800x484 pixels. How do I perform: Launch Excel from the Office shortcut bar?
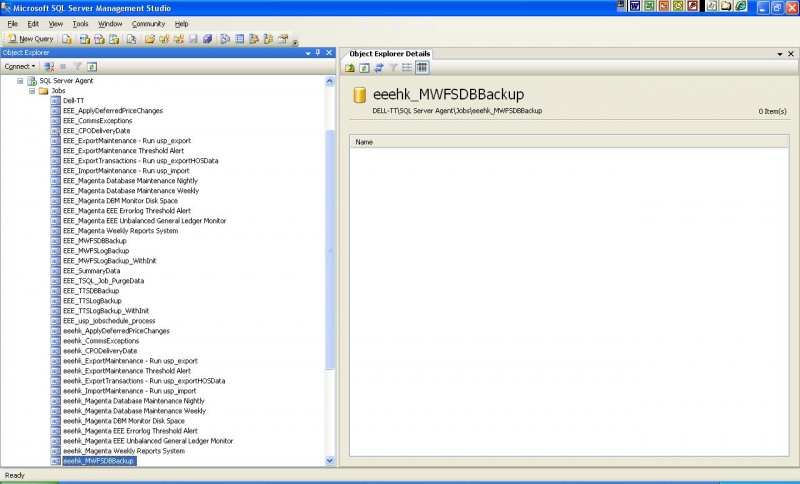(649, 6)
